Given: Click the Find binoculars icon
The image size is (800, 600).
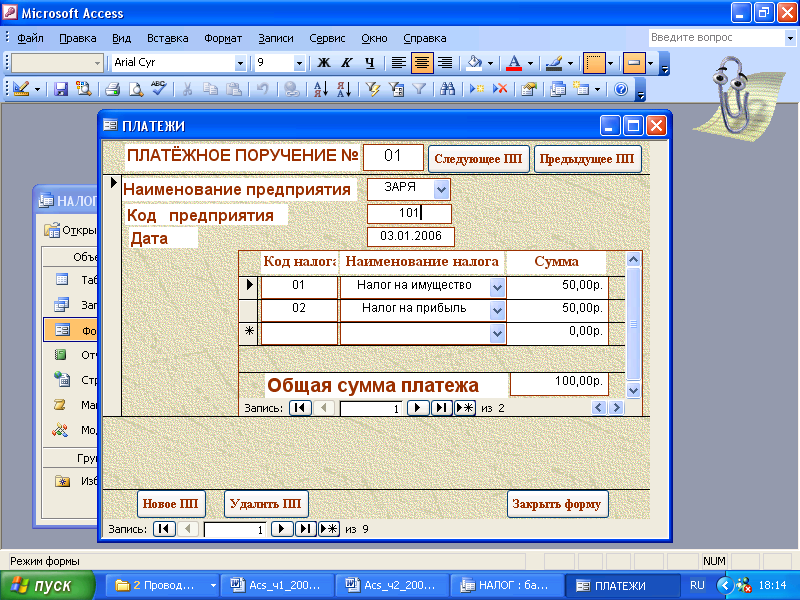Looking at the screenshot, I should coord(448,89).
